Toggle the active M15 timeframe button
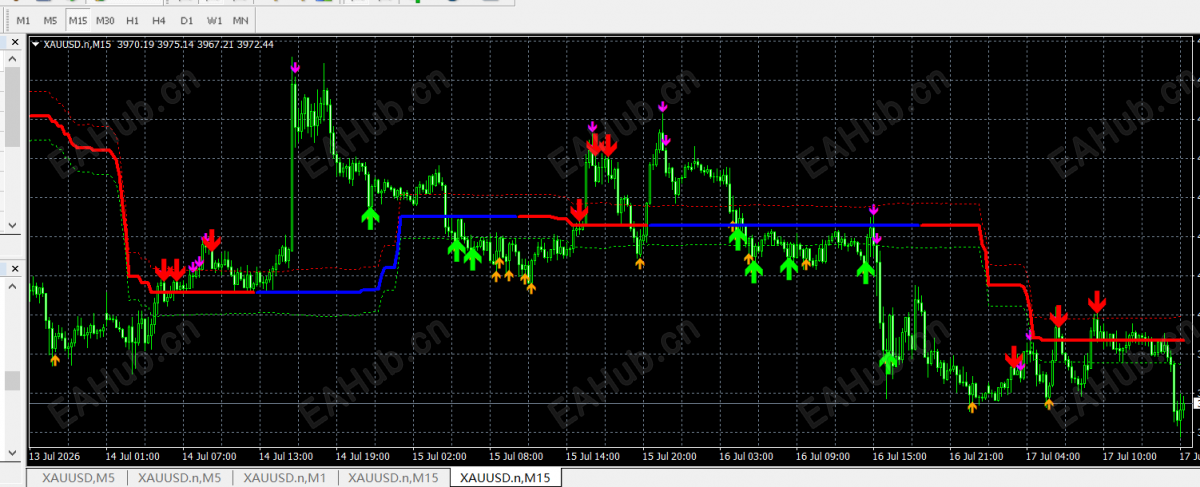 click(77, 20)
